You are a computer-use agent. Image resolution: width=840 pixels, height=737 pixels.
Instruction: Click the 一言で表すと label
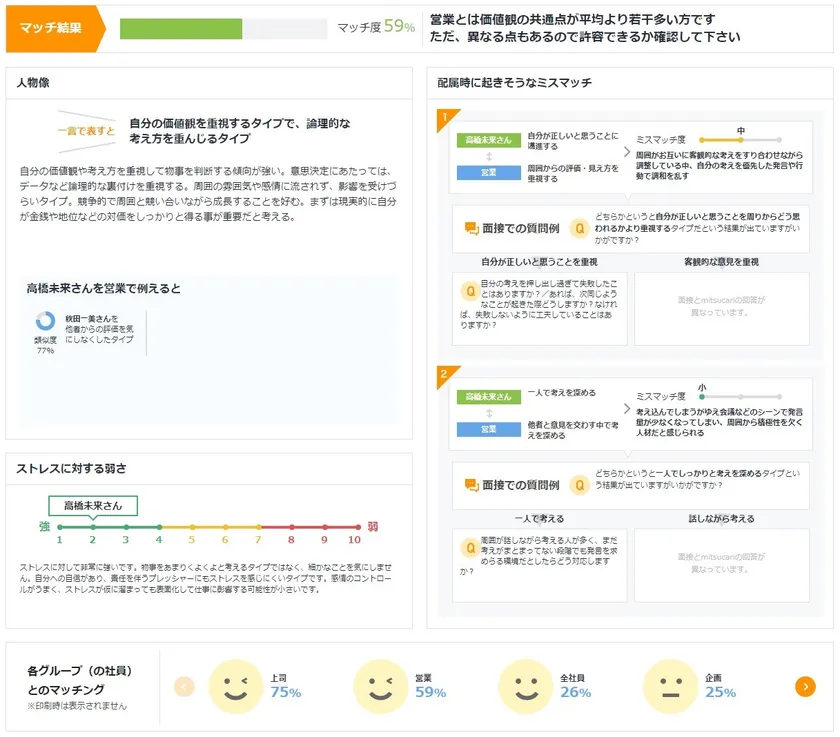click(x=86, y=131)
